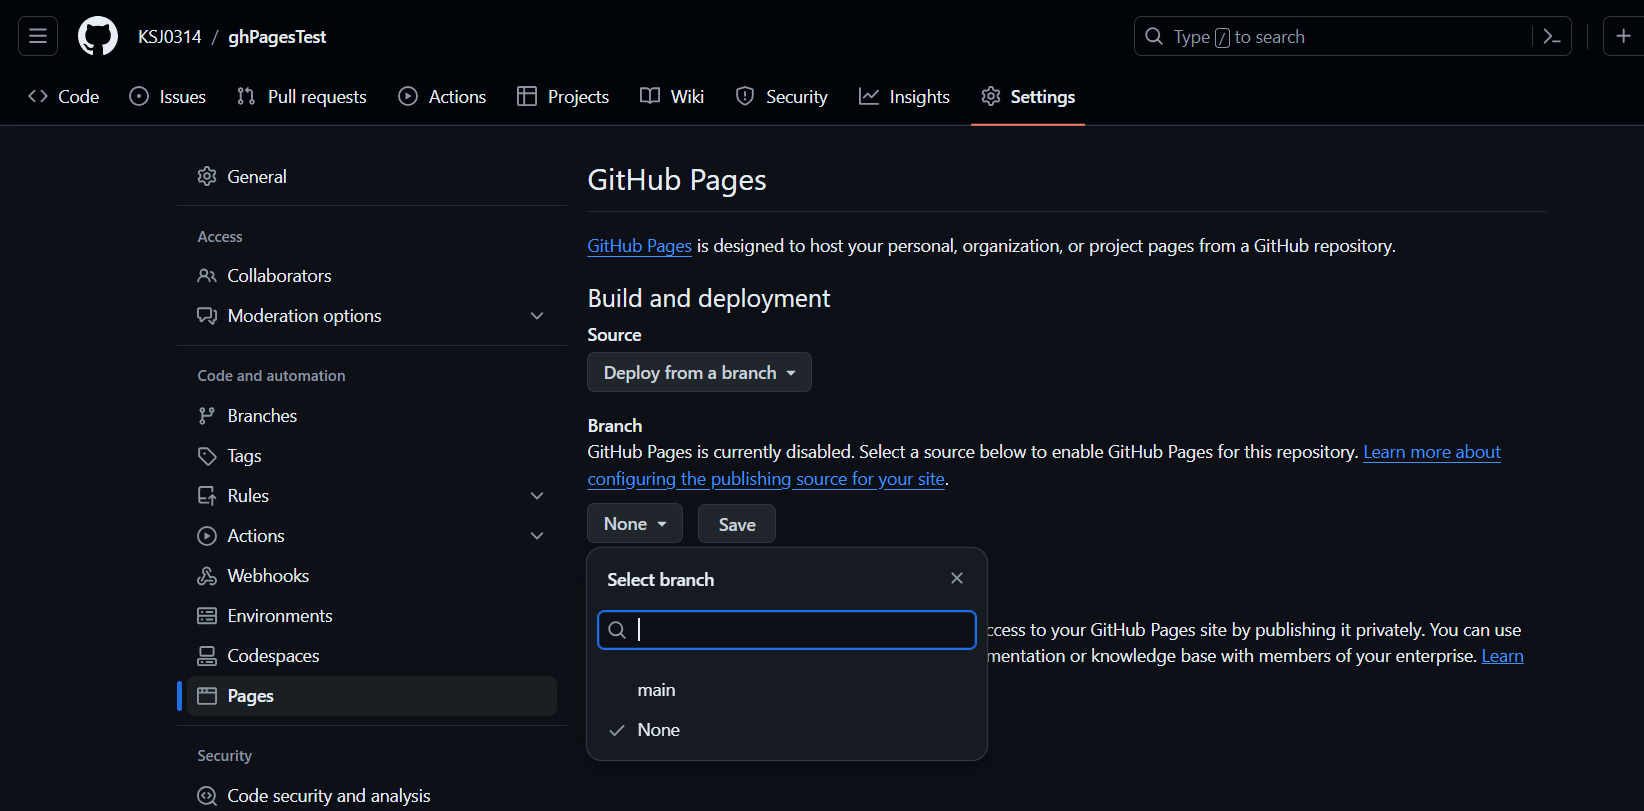1644x811 pixels.
Task: Click the Code tab angle-brackets icon
Action: pyautogui.click(x=38, y=97)
